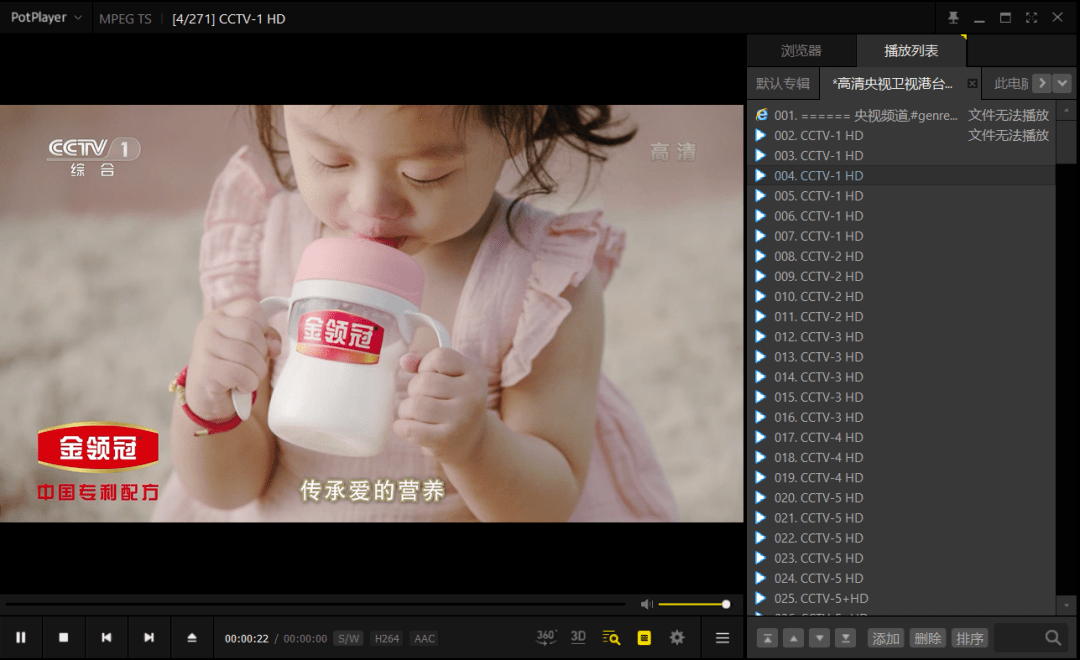Switch to the 播放列表 tab
The image size is (1080, 660).
911,50
